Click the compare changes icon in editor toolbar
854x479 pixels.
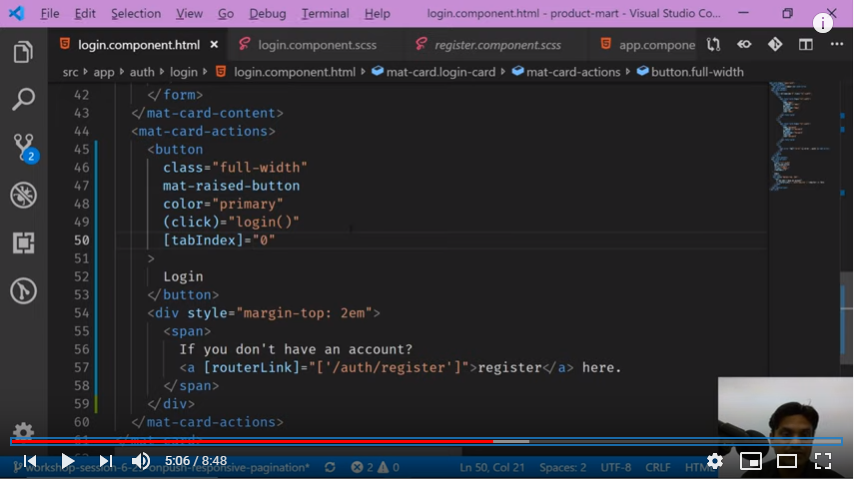coord(713,45)
